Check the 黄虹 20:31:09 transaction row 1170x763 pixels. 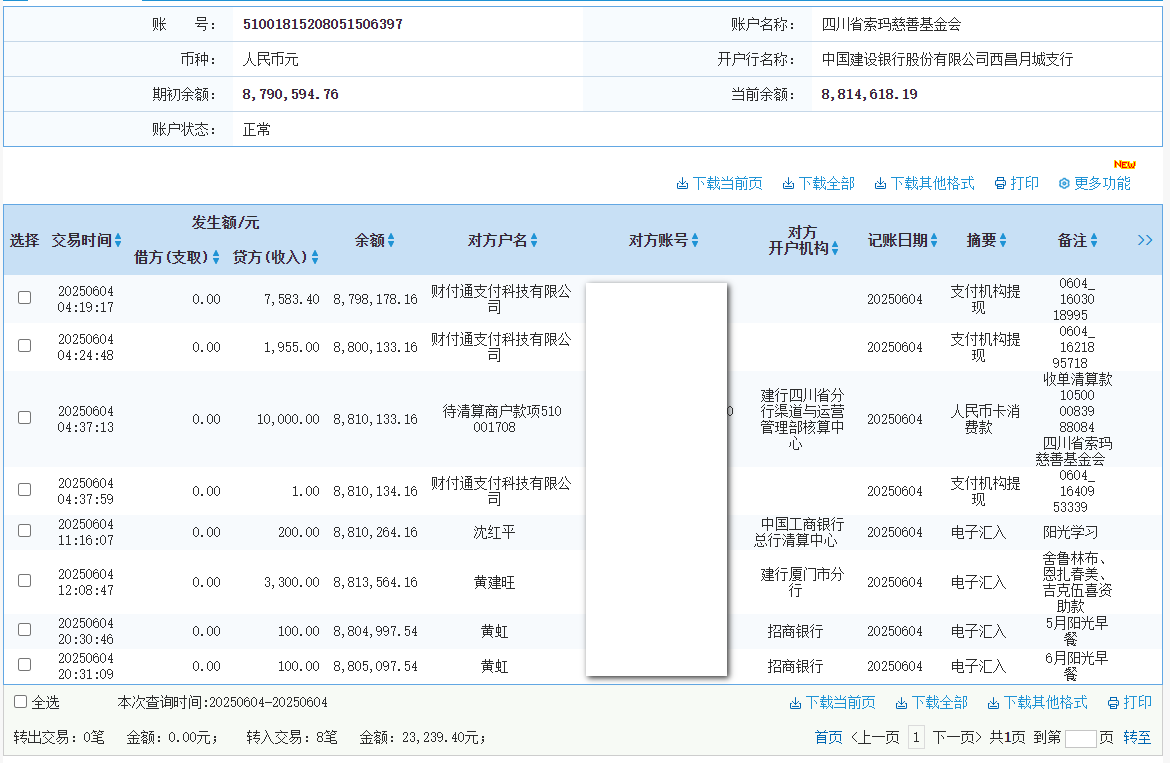tap(25, 665)
